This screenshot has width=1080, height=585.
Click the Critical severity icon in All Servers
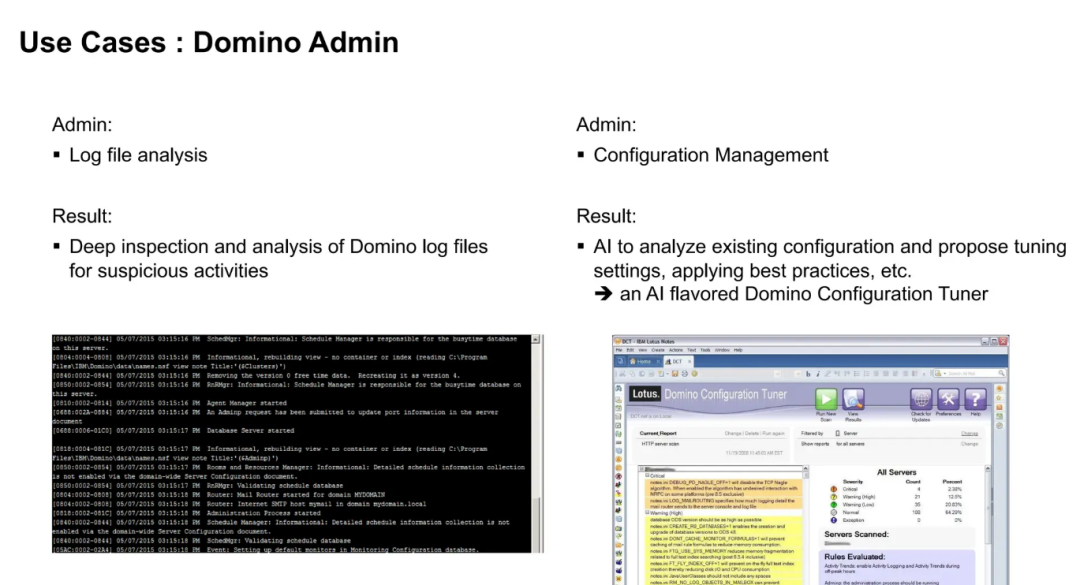(834, 489)
